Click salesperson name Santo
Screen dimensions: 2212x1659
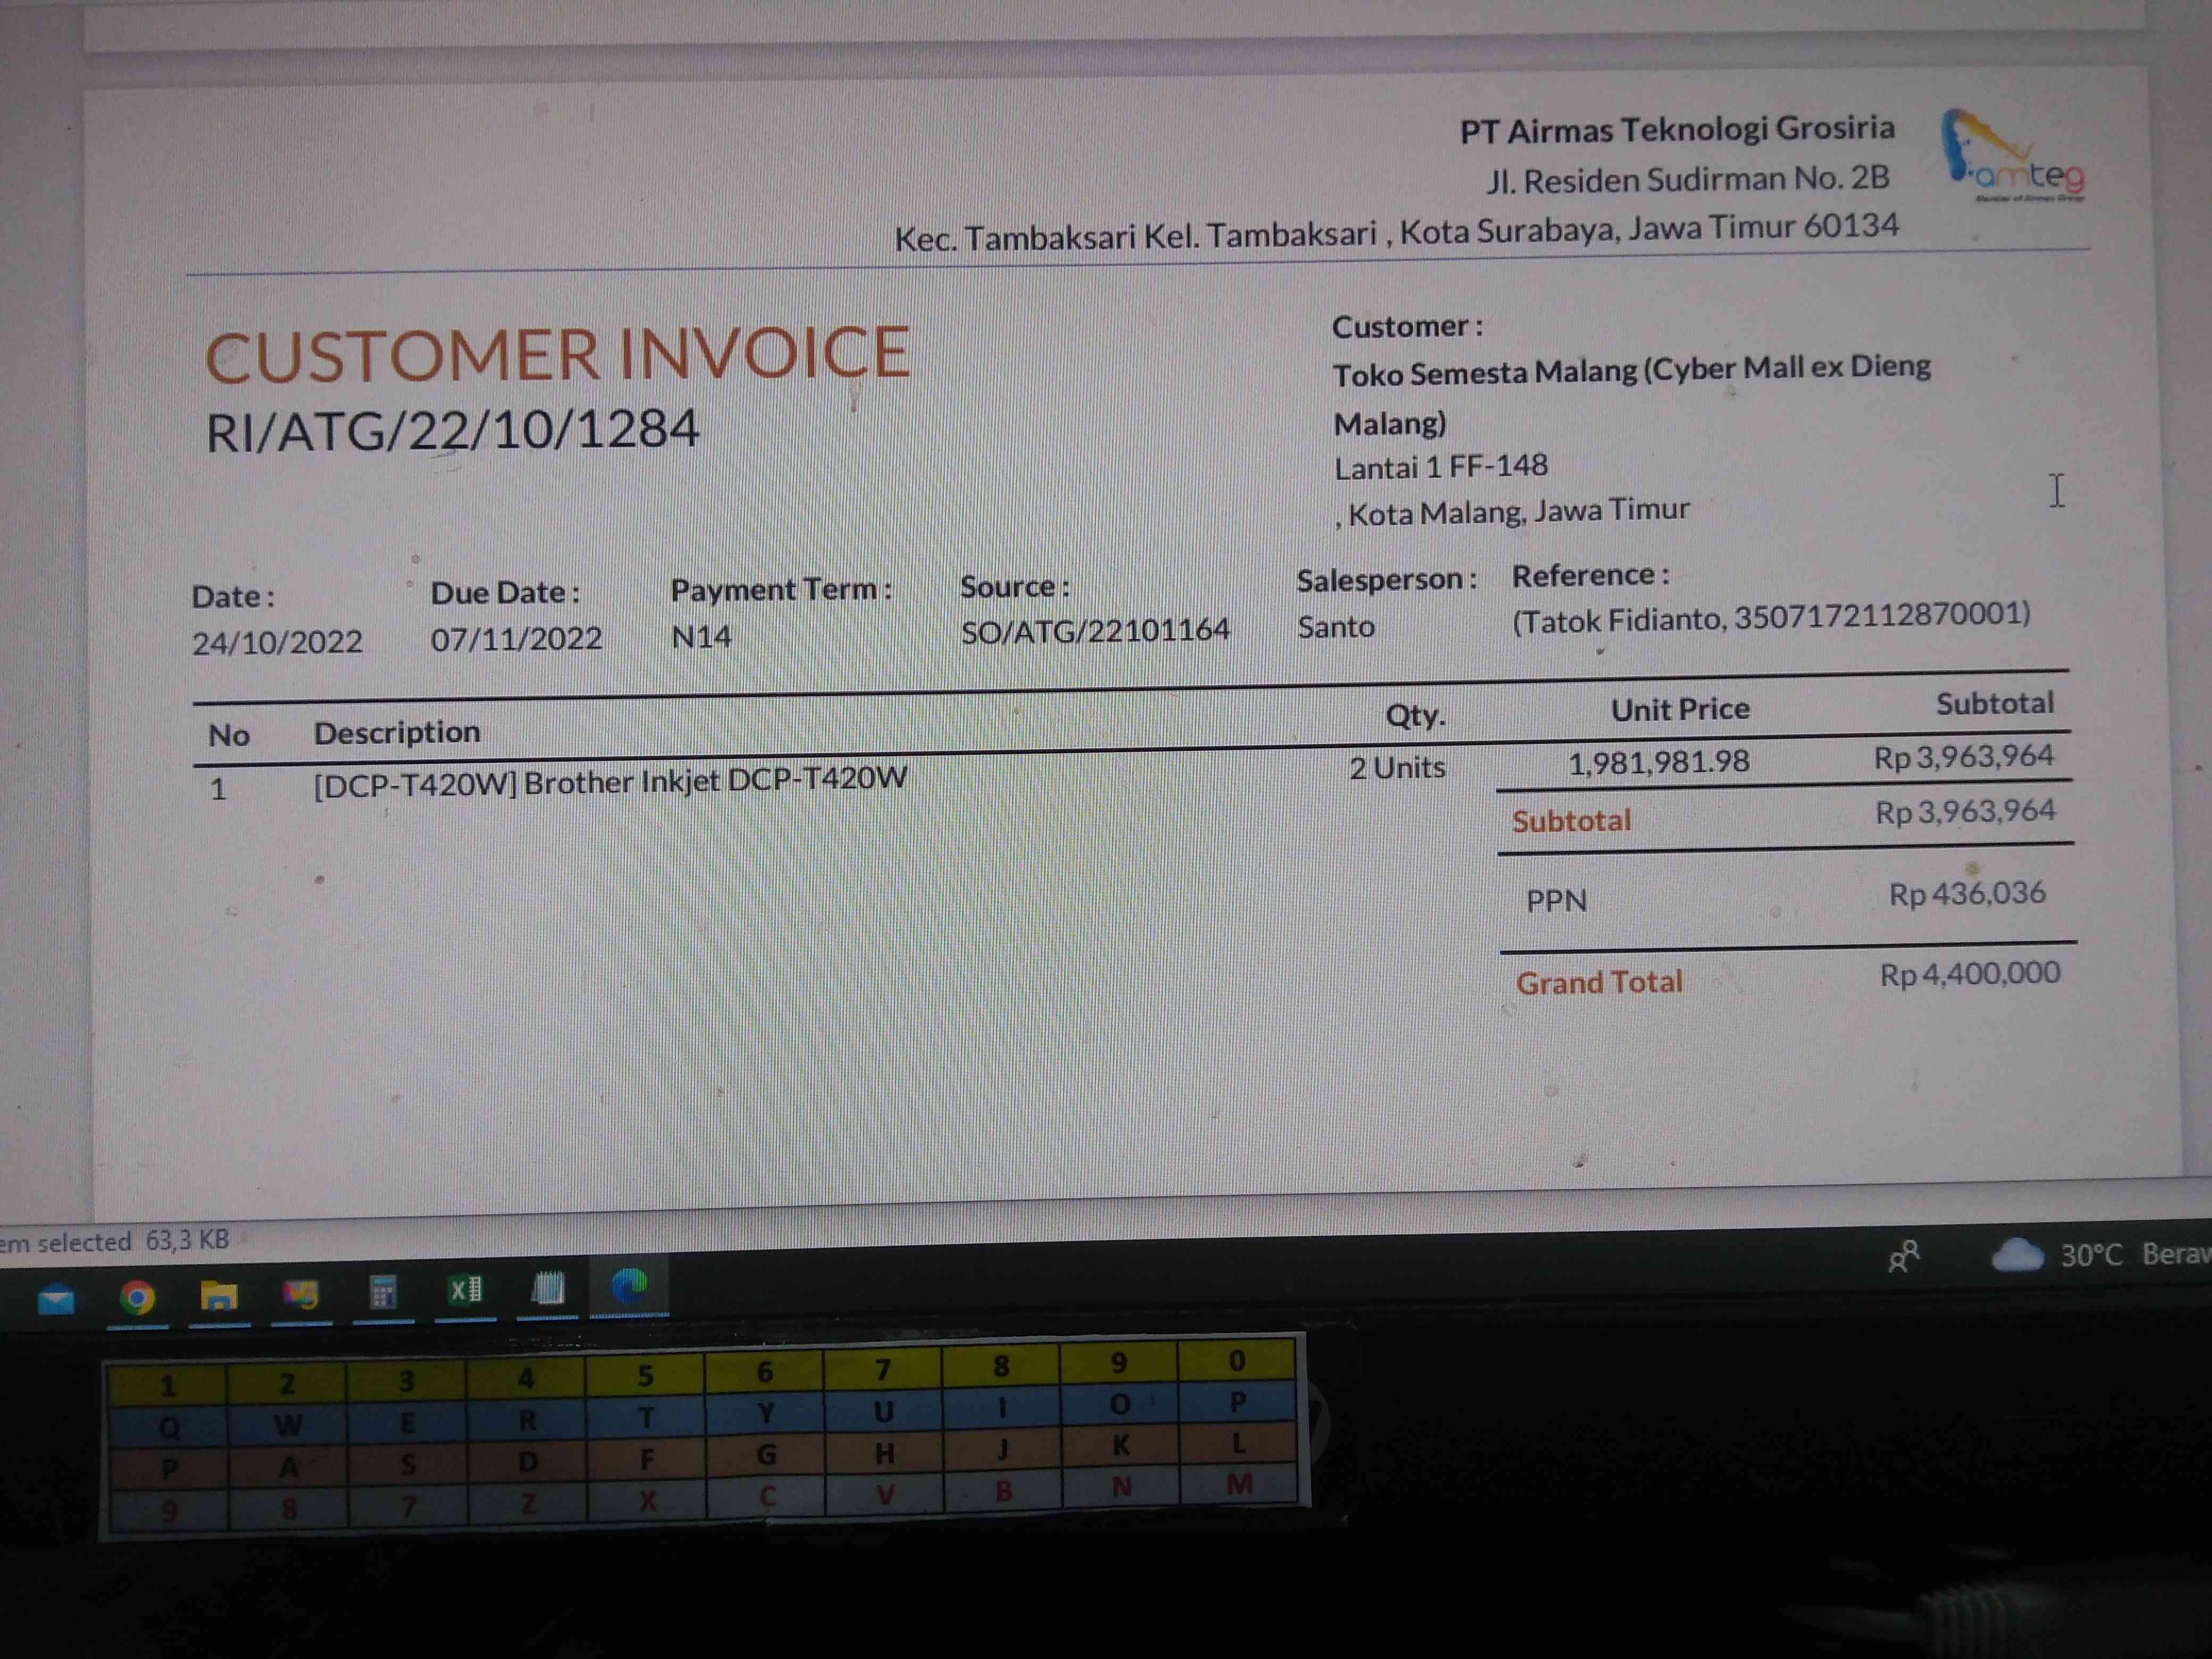[x=1335, y=627]
